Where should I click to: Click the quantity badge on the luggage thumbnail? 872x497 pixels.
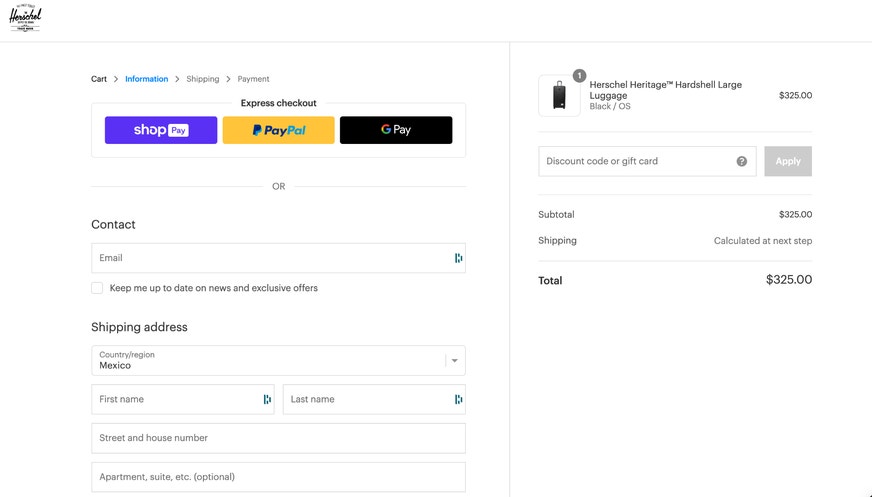(579, 76)
